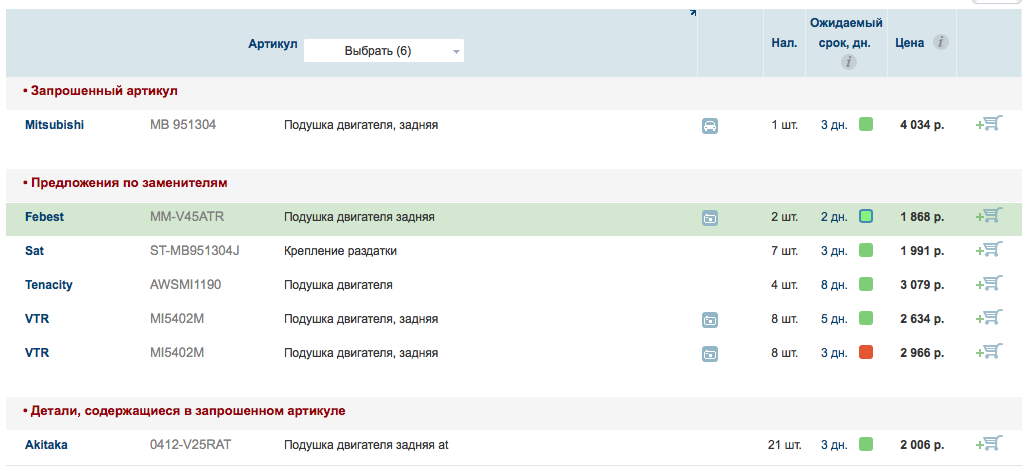
Task: Click the Цена column header
Action: tap(909, 43)
